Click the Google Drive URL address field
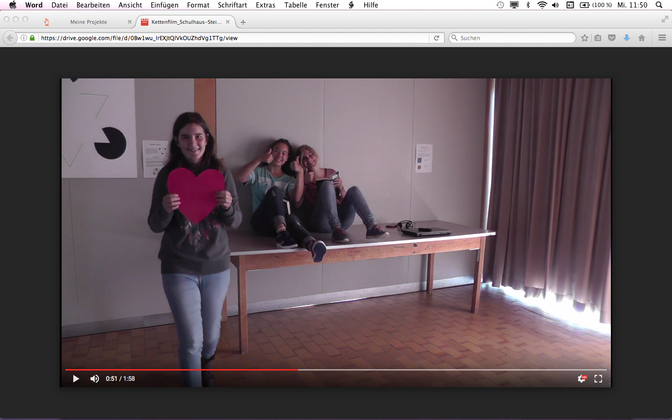The height and width of the screenshot is (420, 672). point(230,38)
